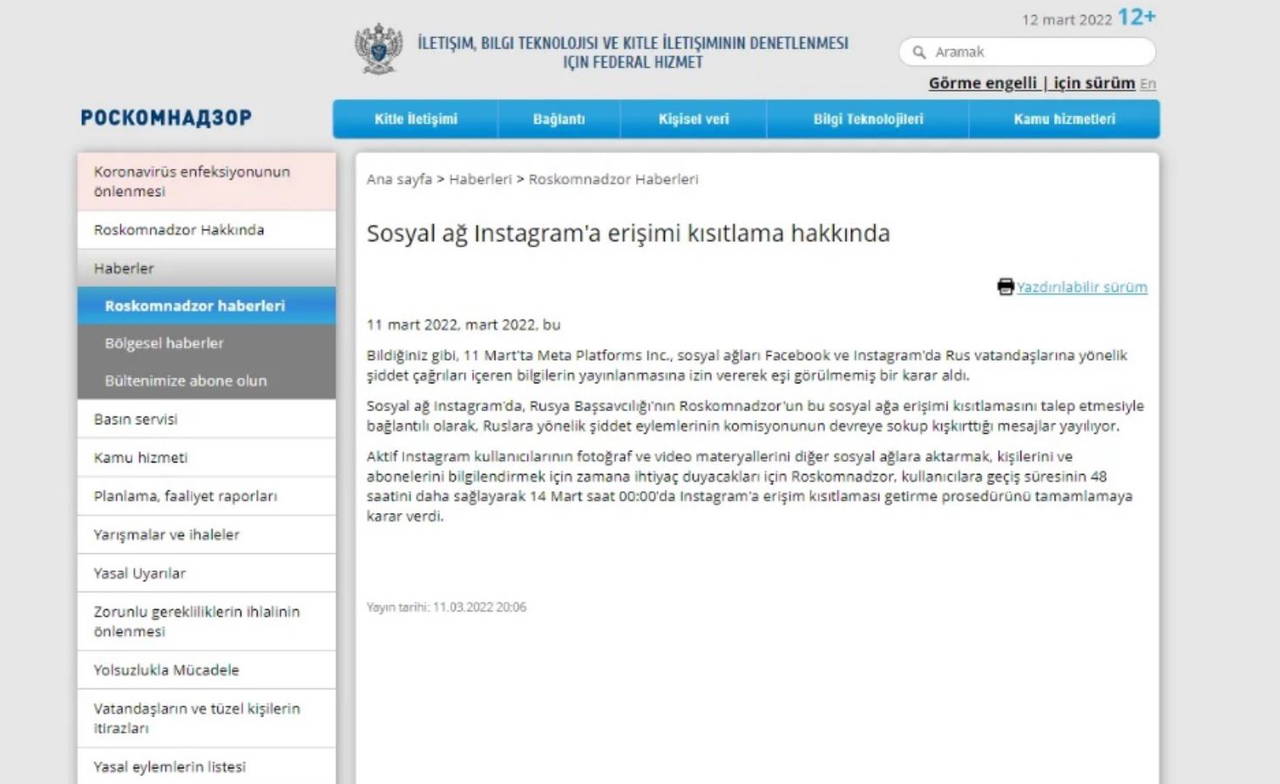1280x784 pixels.
Task: Click the magnifying glass search icon
Action: 918,52
